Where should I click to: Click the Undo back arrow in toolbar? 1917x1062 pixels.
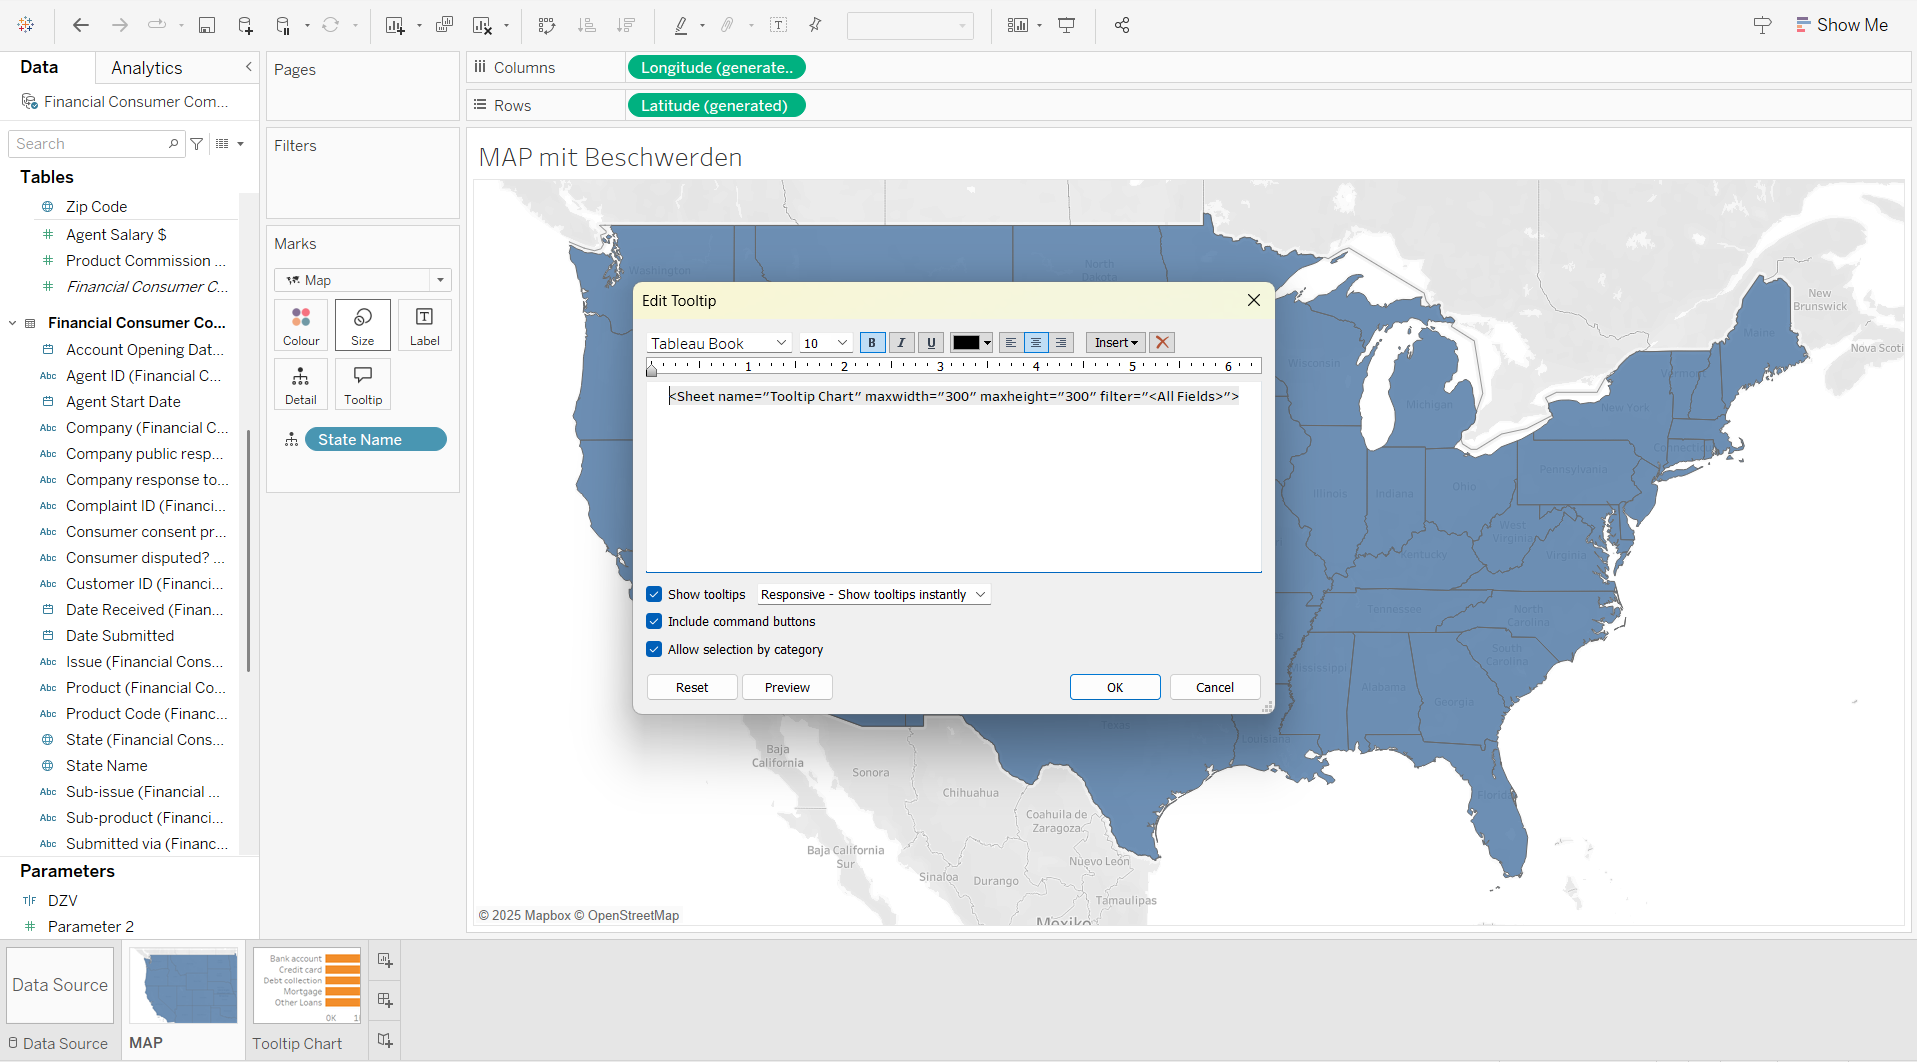coord(81,25)
